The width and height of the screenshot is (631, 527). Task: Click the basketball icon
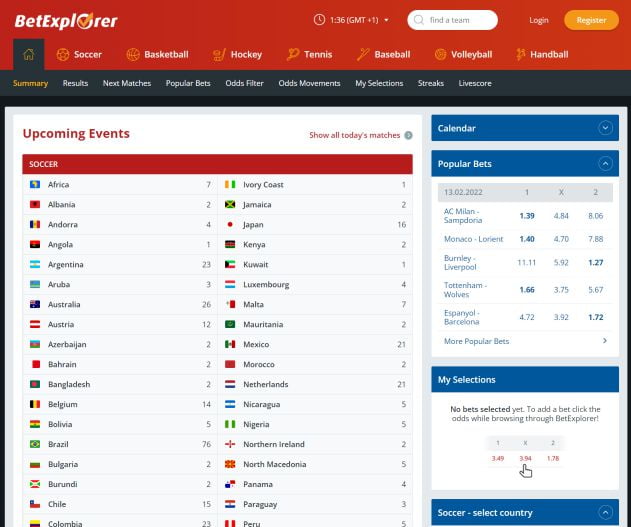click(133, 54)
